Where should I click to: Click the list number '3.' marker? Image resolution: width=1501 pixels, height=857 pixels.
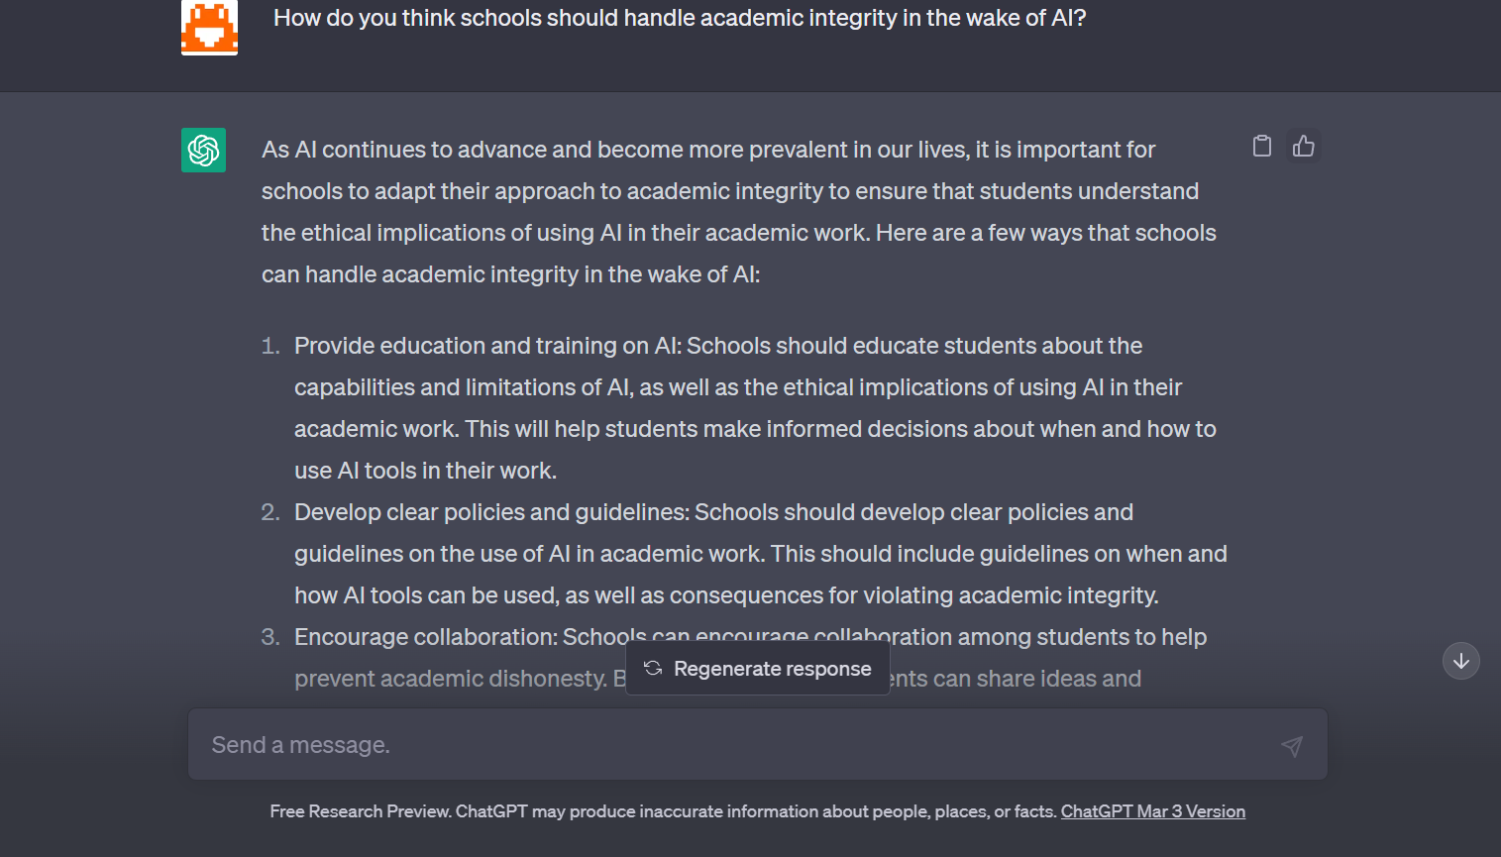click(x=270, y=637)
